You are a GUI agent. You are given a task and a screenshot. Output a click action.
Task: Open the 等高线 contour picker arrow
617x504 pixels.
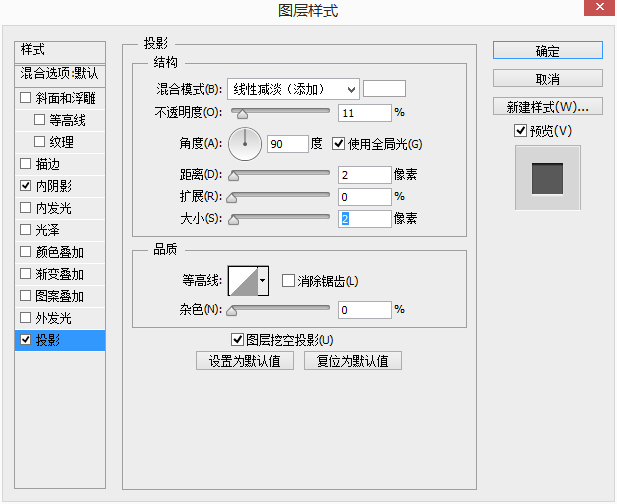pos(263,281)
